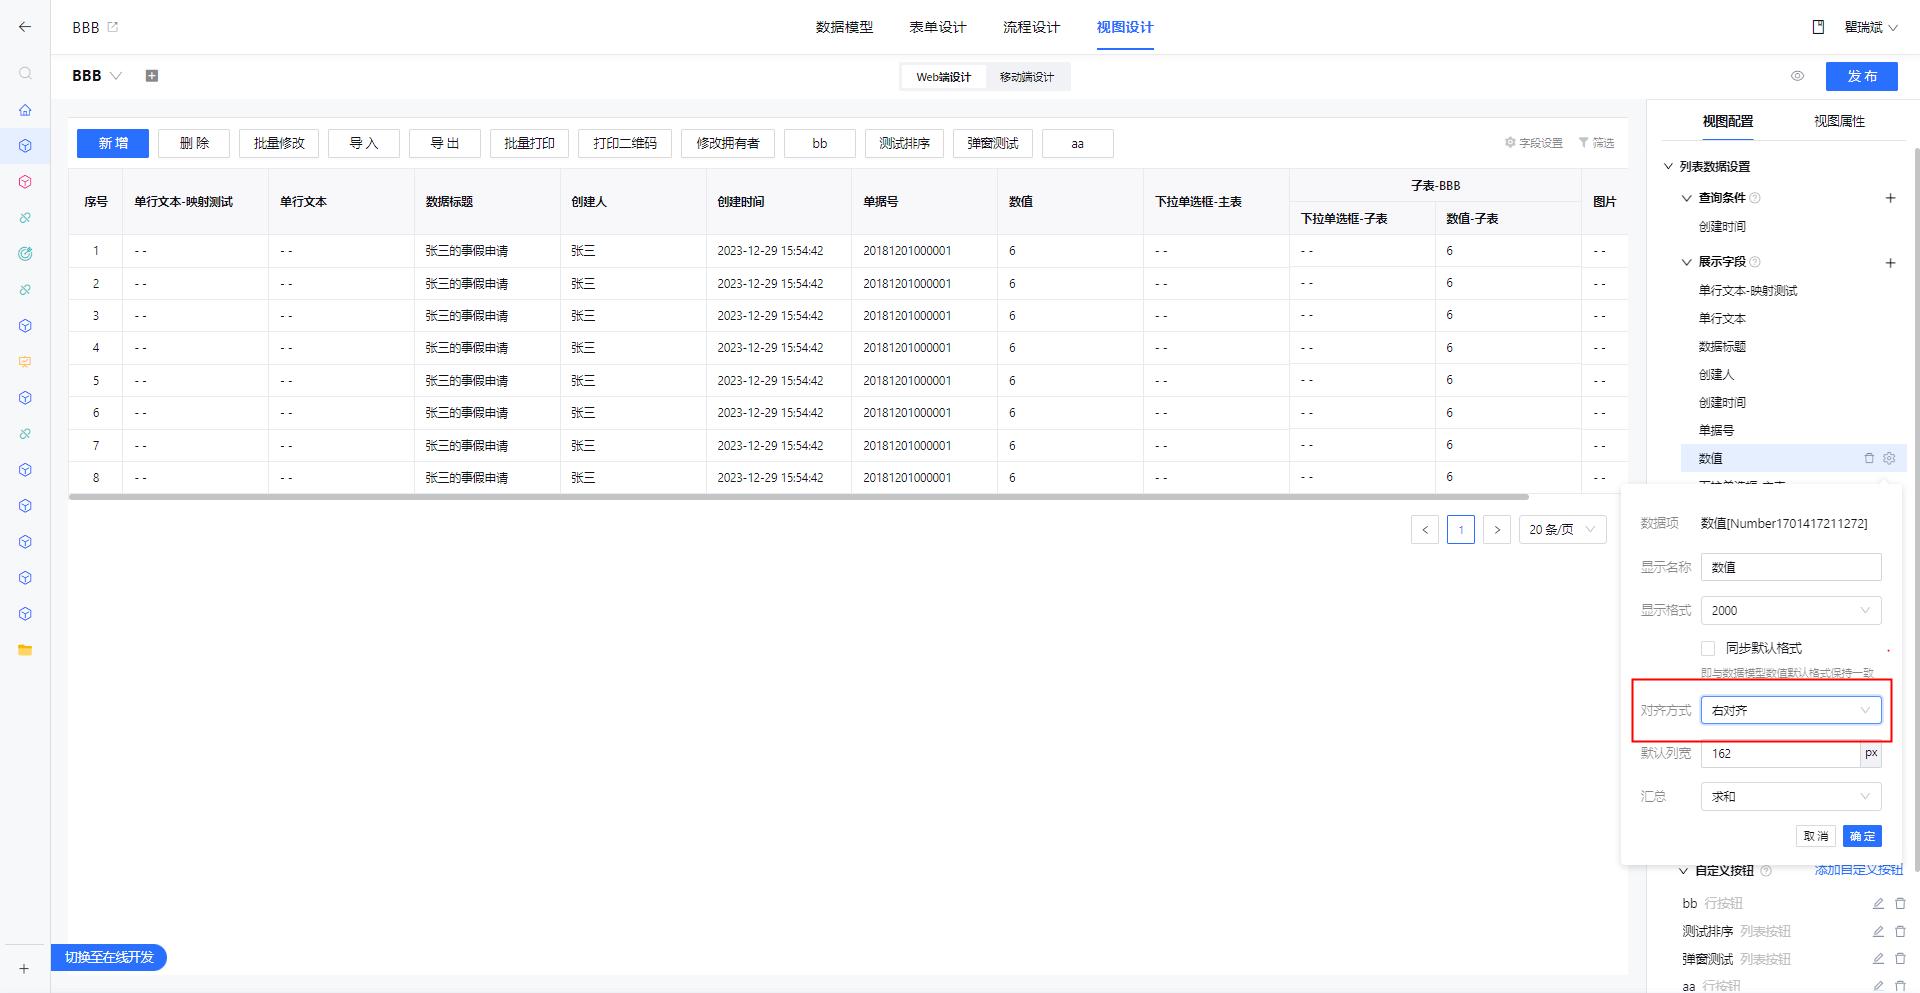
Task: Open settings gear for the 数值 field
Action: tap(1889, 458)
